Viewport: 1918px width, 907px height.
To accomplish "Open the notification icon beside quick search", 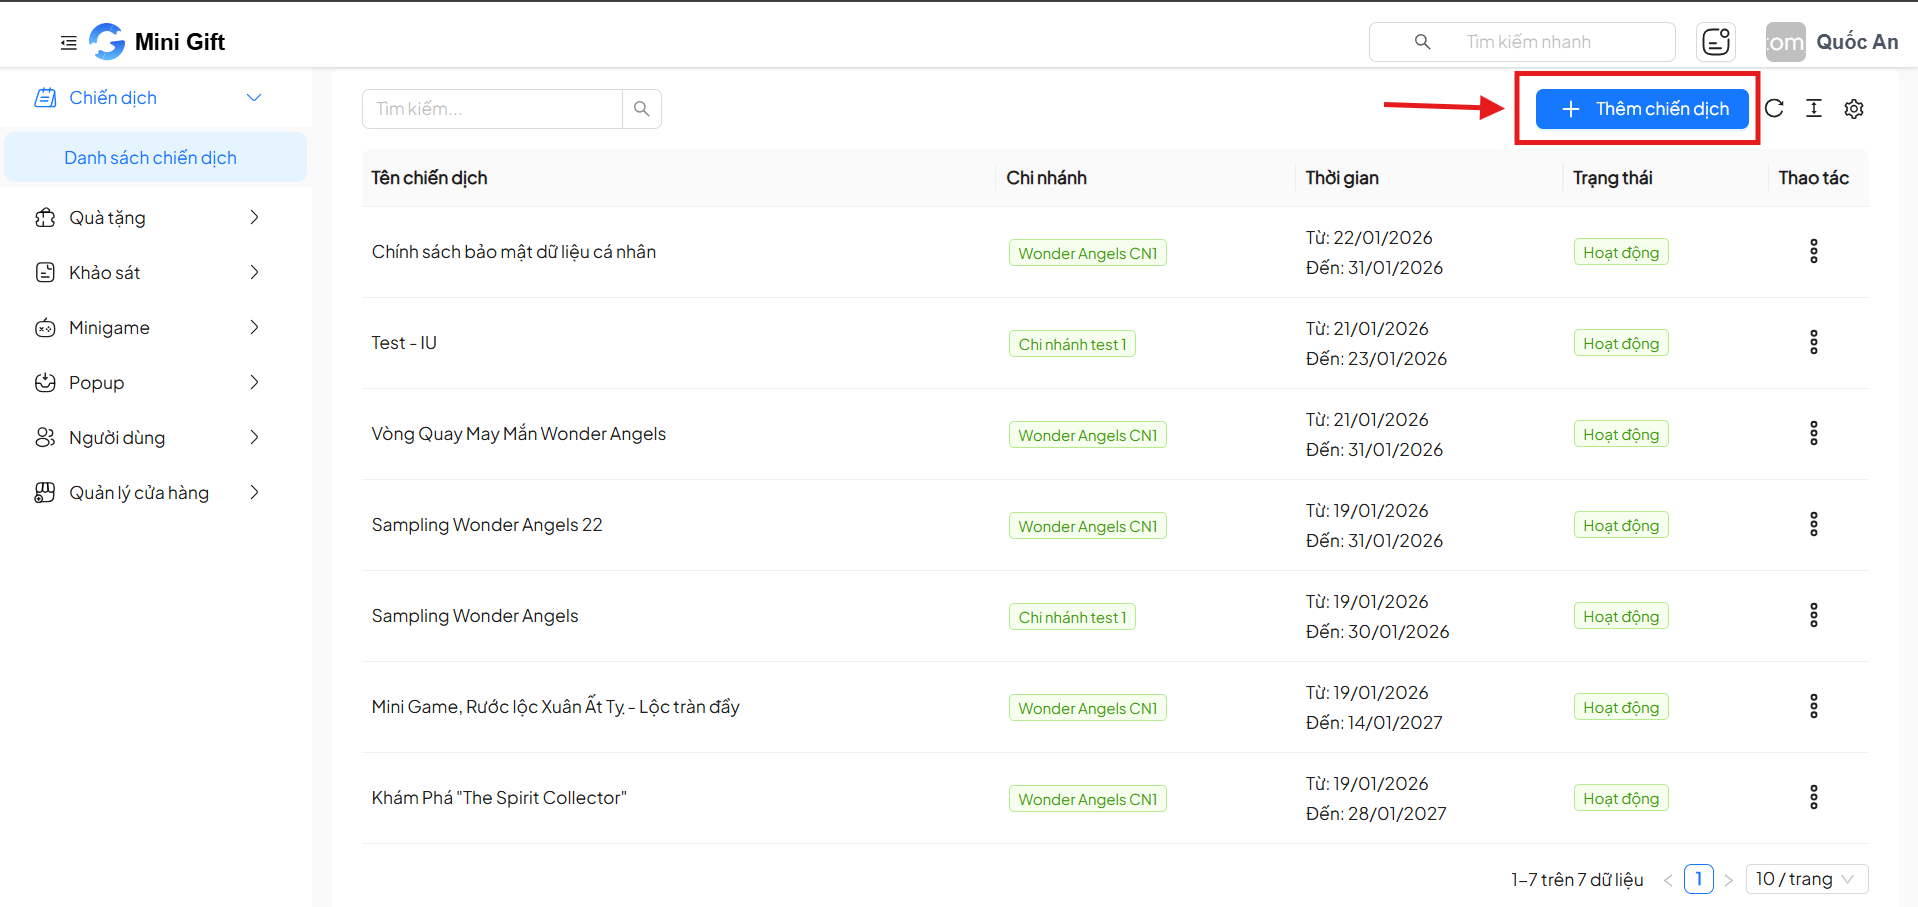I will point(1716,42).
